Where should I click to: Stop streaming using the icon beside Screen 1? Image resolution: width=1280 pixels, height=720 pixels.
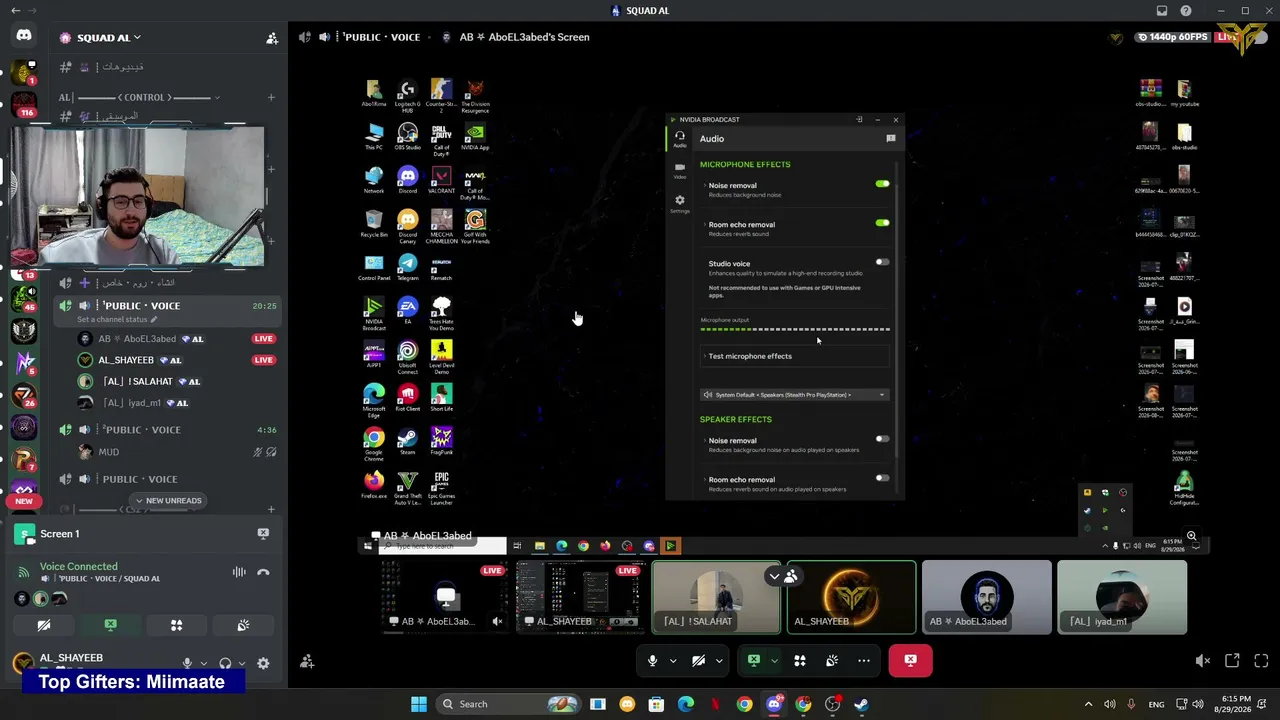(263, 534)
